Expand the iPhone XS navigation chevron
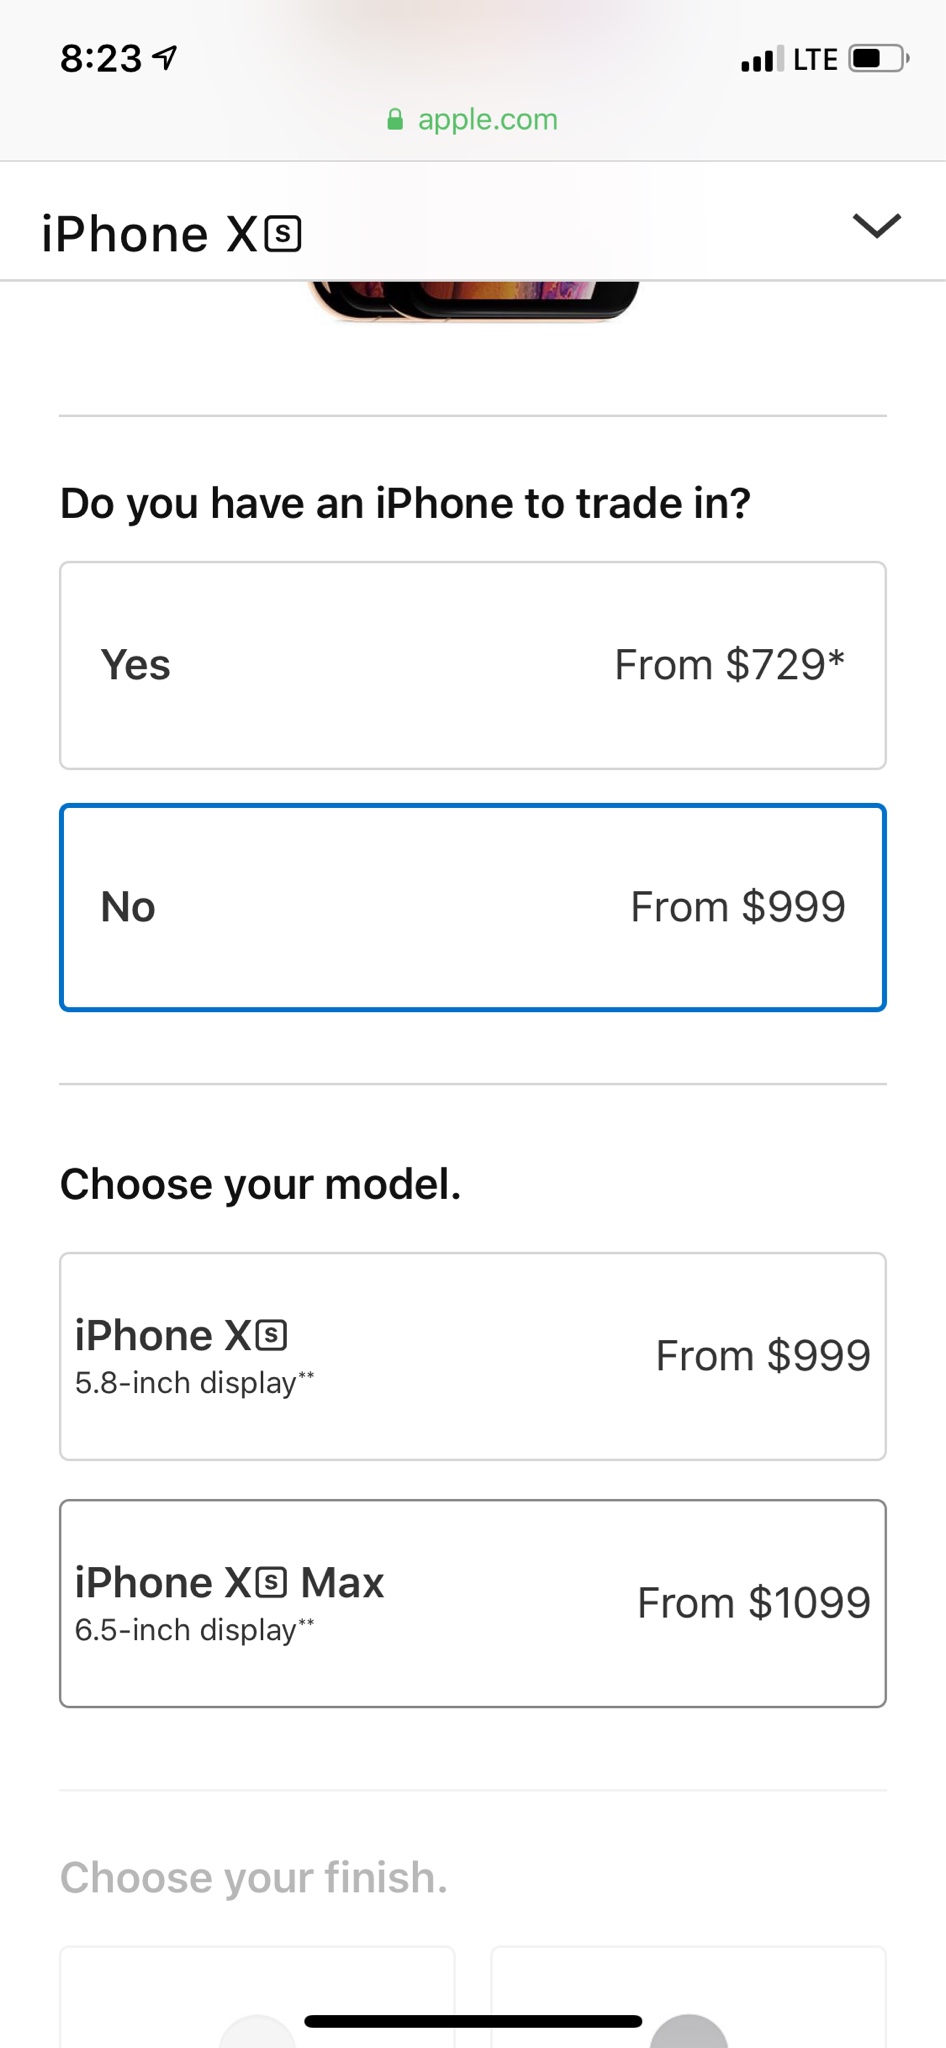This screenshot has width=946, height=2048. [x=876, y=226]
